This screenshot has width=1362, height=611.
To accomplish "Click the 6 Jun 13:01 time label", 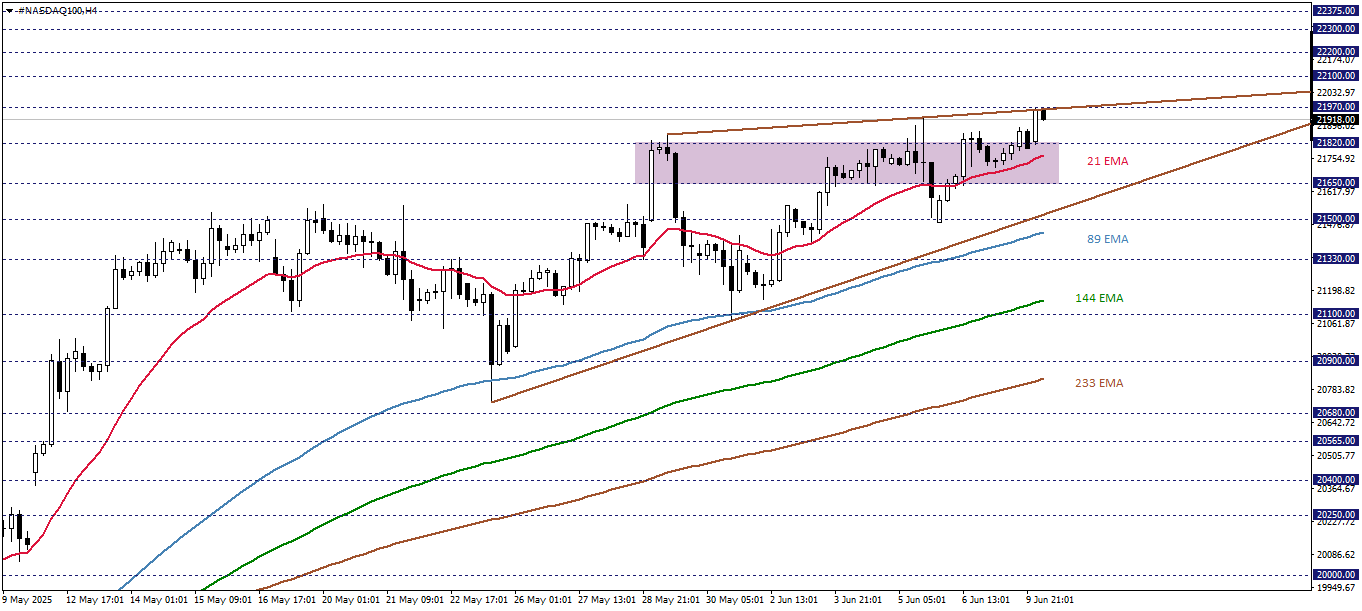I will click(x=988, y=601).
